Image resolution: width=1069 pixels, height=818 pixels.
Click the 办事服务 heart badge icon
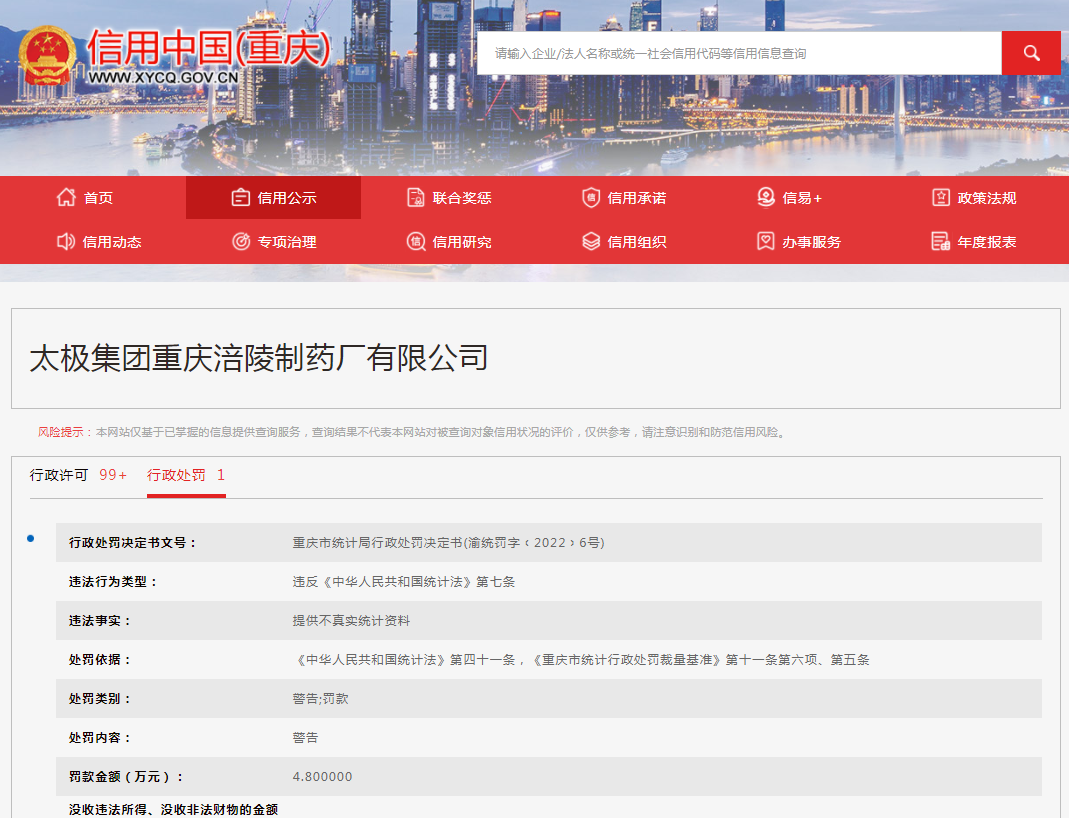[766, 241]
